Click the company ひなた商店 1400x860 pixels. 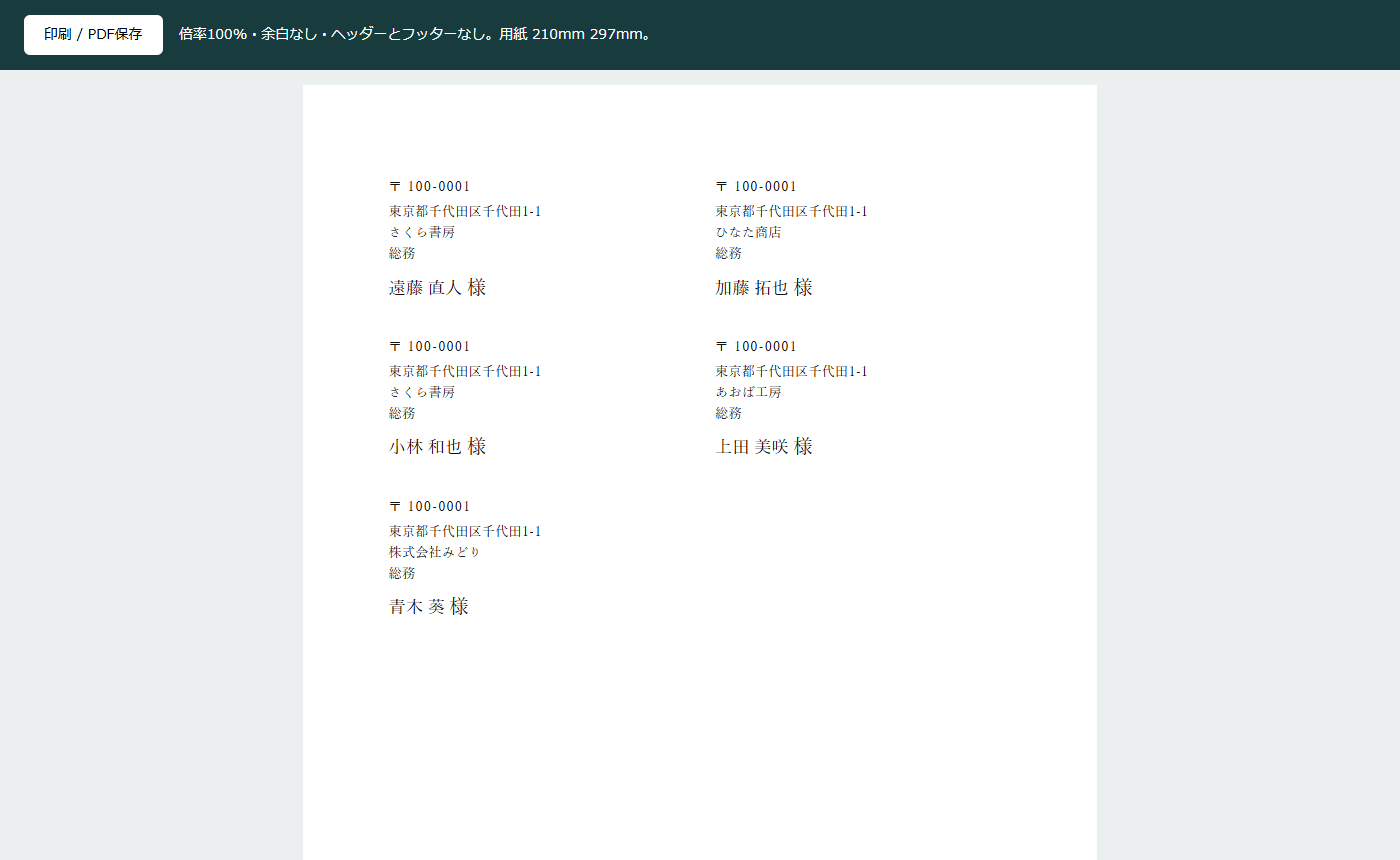749,232
